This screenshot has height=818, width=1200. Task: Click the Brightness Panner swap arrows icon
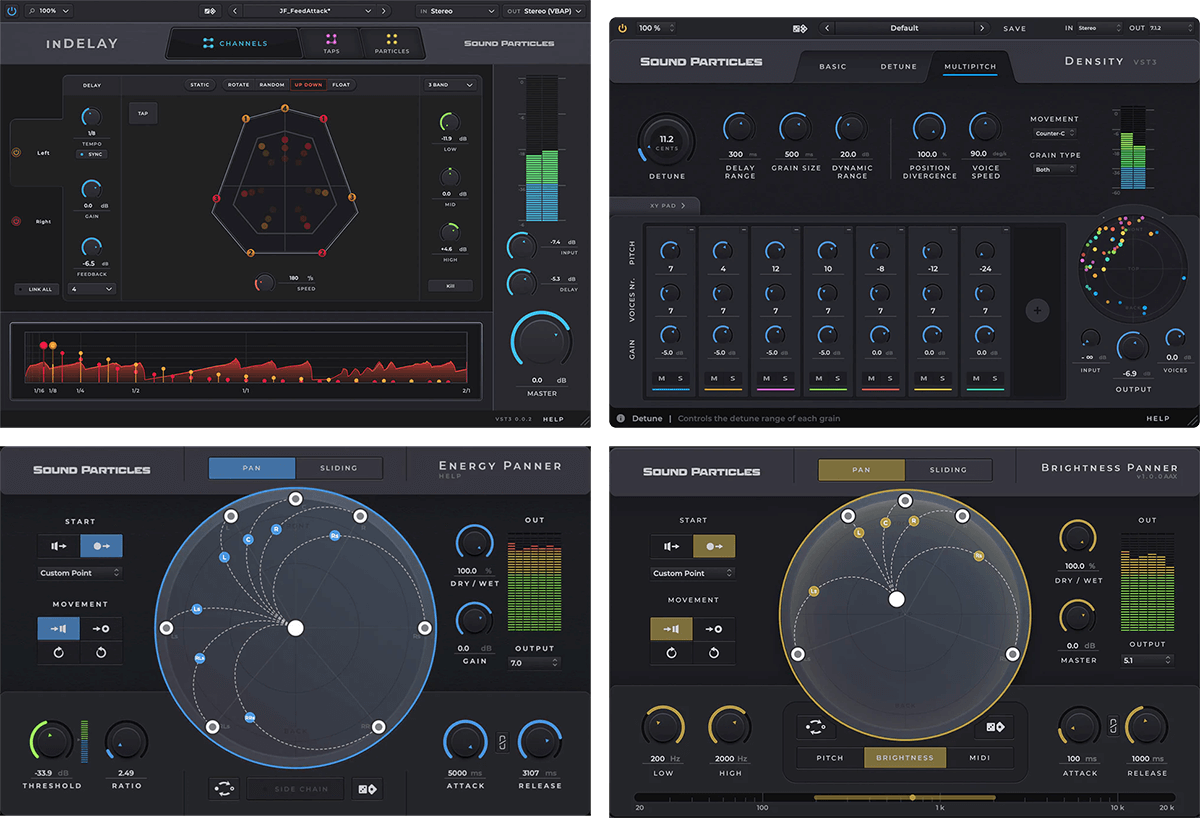(816, 727)
